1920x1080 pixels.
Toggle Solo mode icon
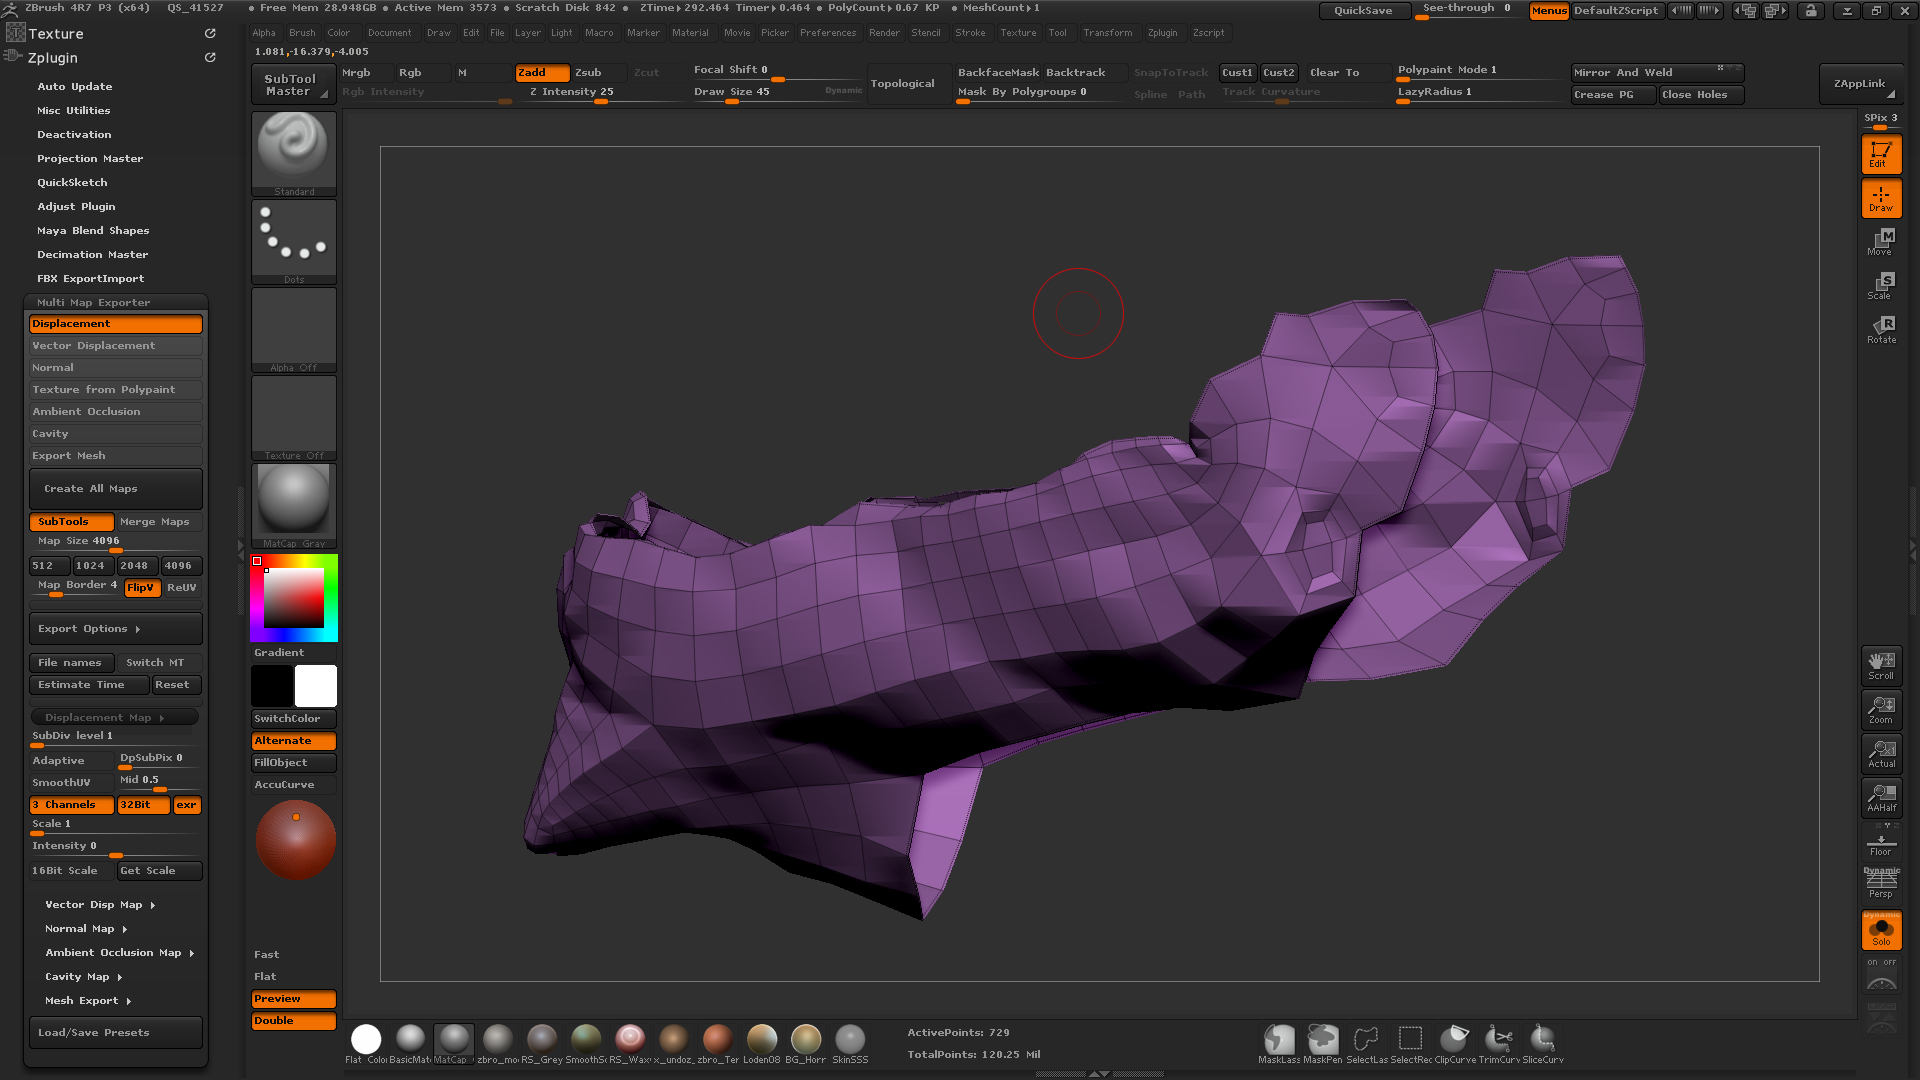pyautogui.click(x=1881, y=930)
